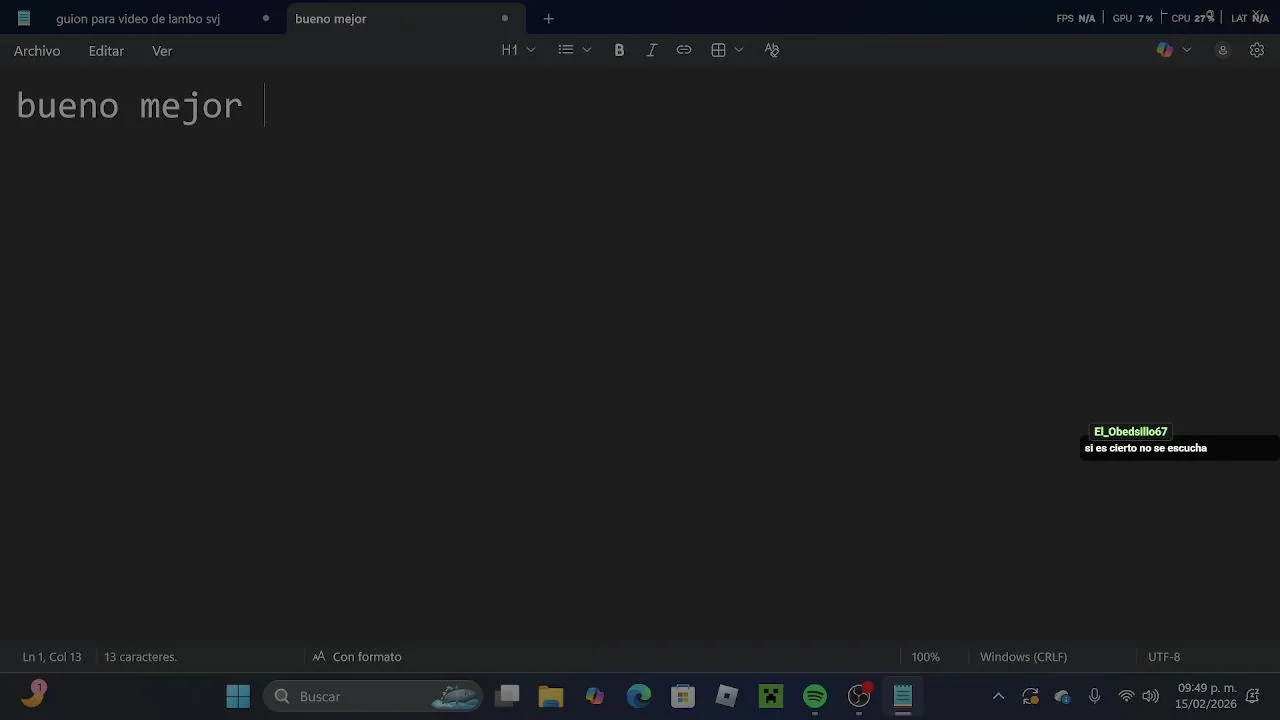The width and height of the screenshot is (1280, 720).
Task: Click the El_Obedsillo67 chat username
Action: coord(1130,432)
